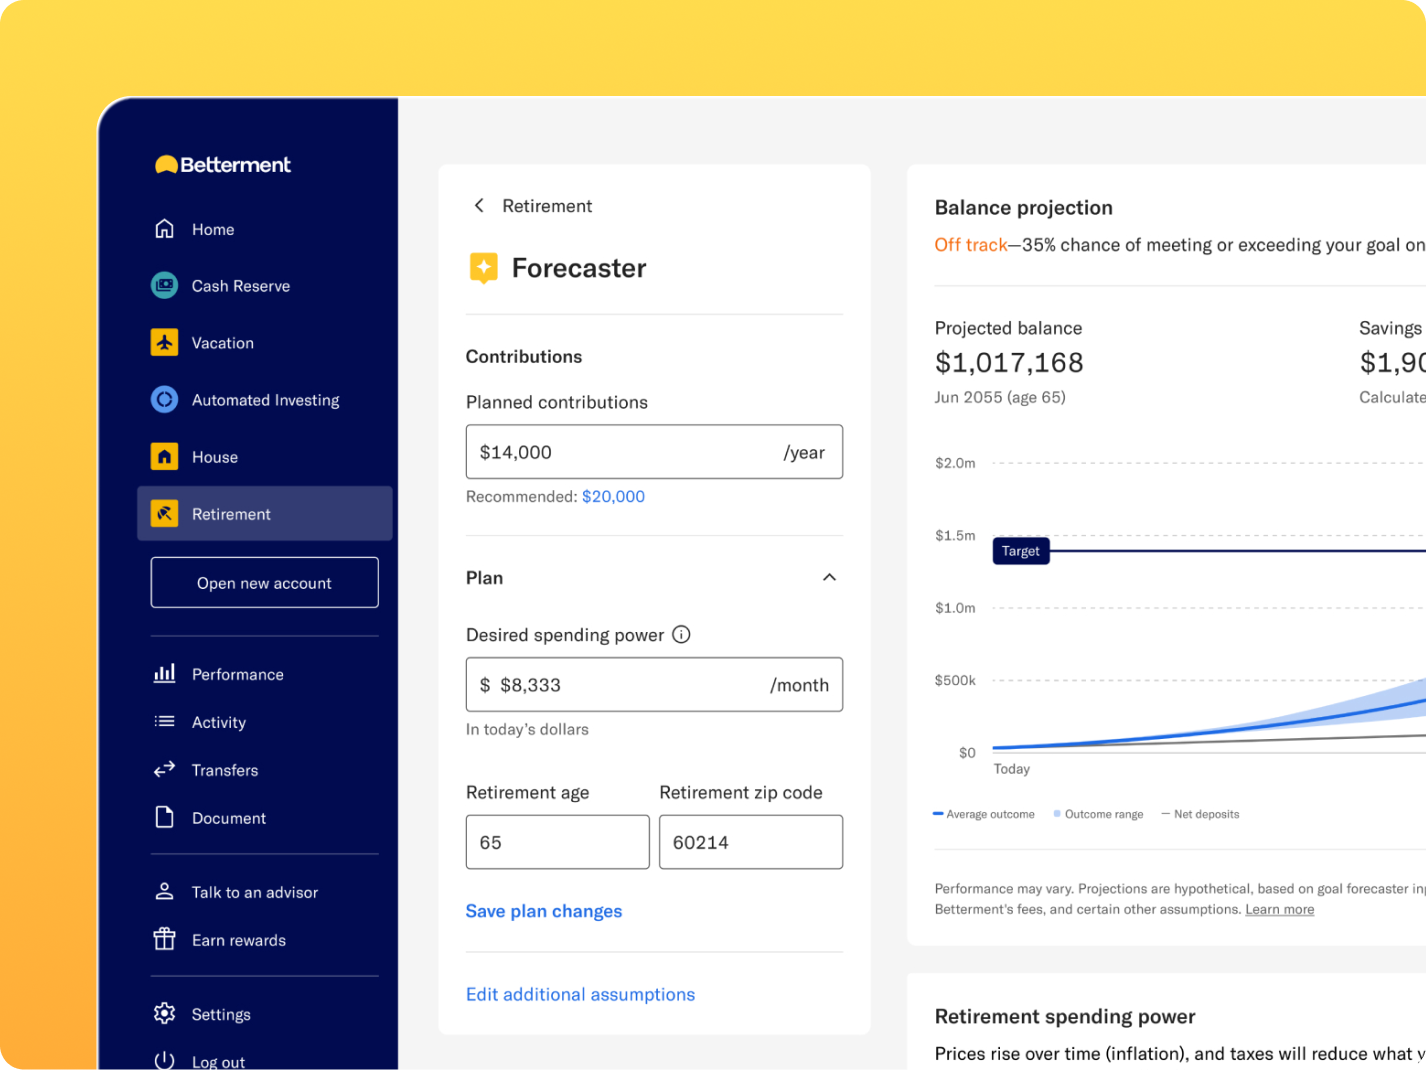Click Log out label in sidebar
The width and height of the screenshot is (1426, 1070).
point(218,1061)
